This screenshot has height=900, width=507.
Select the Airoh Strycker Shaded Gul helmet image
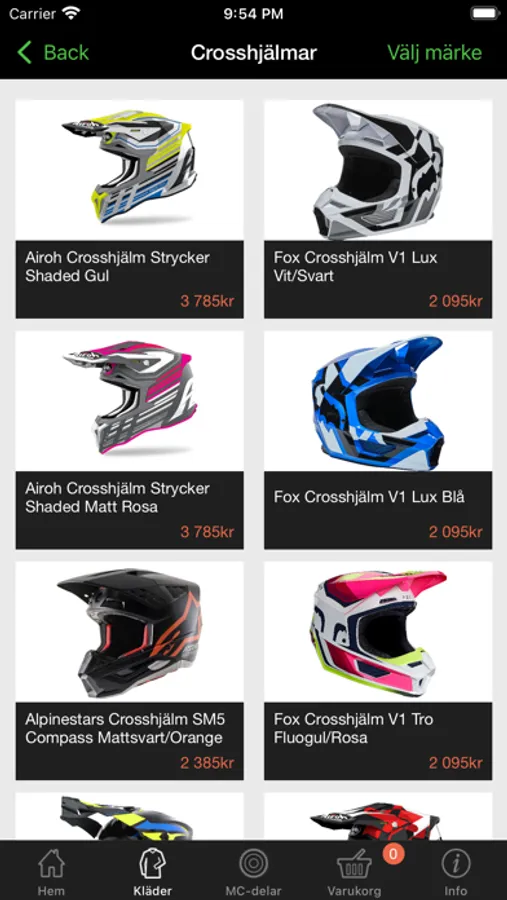(x=130, y=169)
